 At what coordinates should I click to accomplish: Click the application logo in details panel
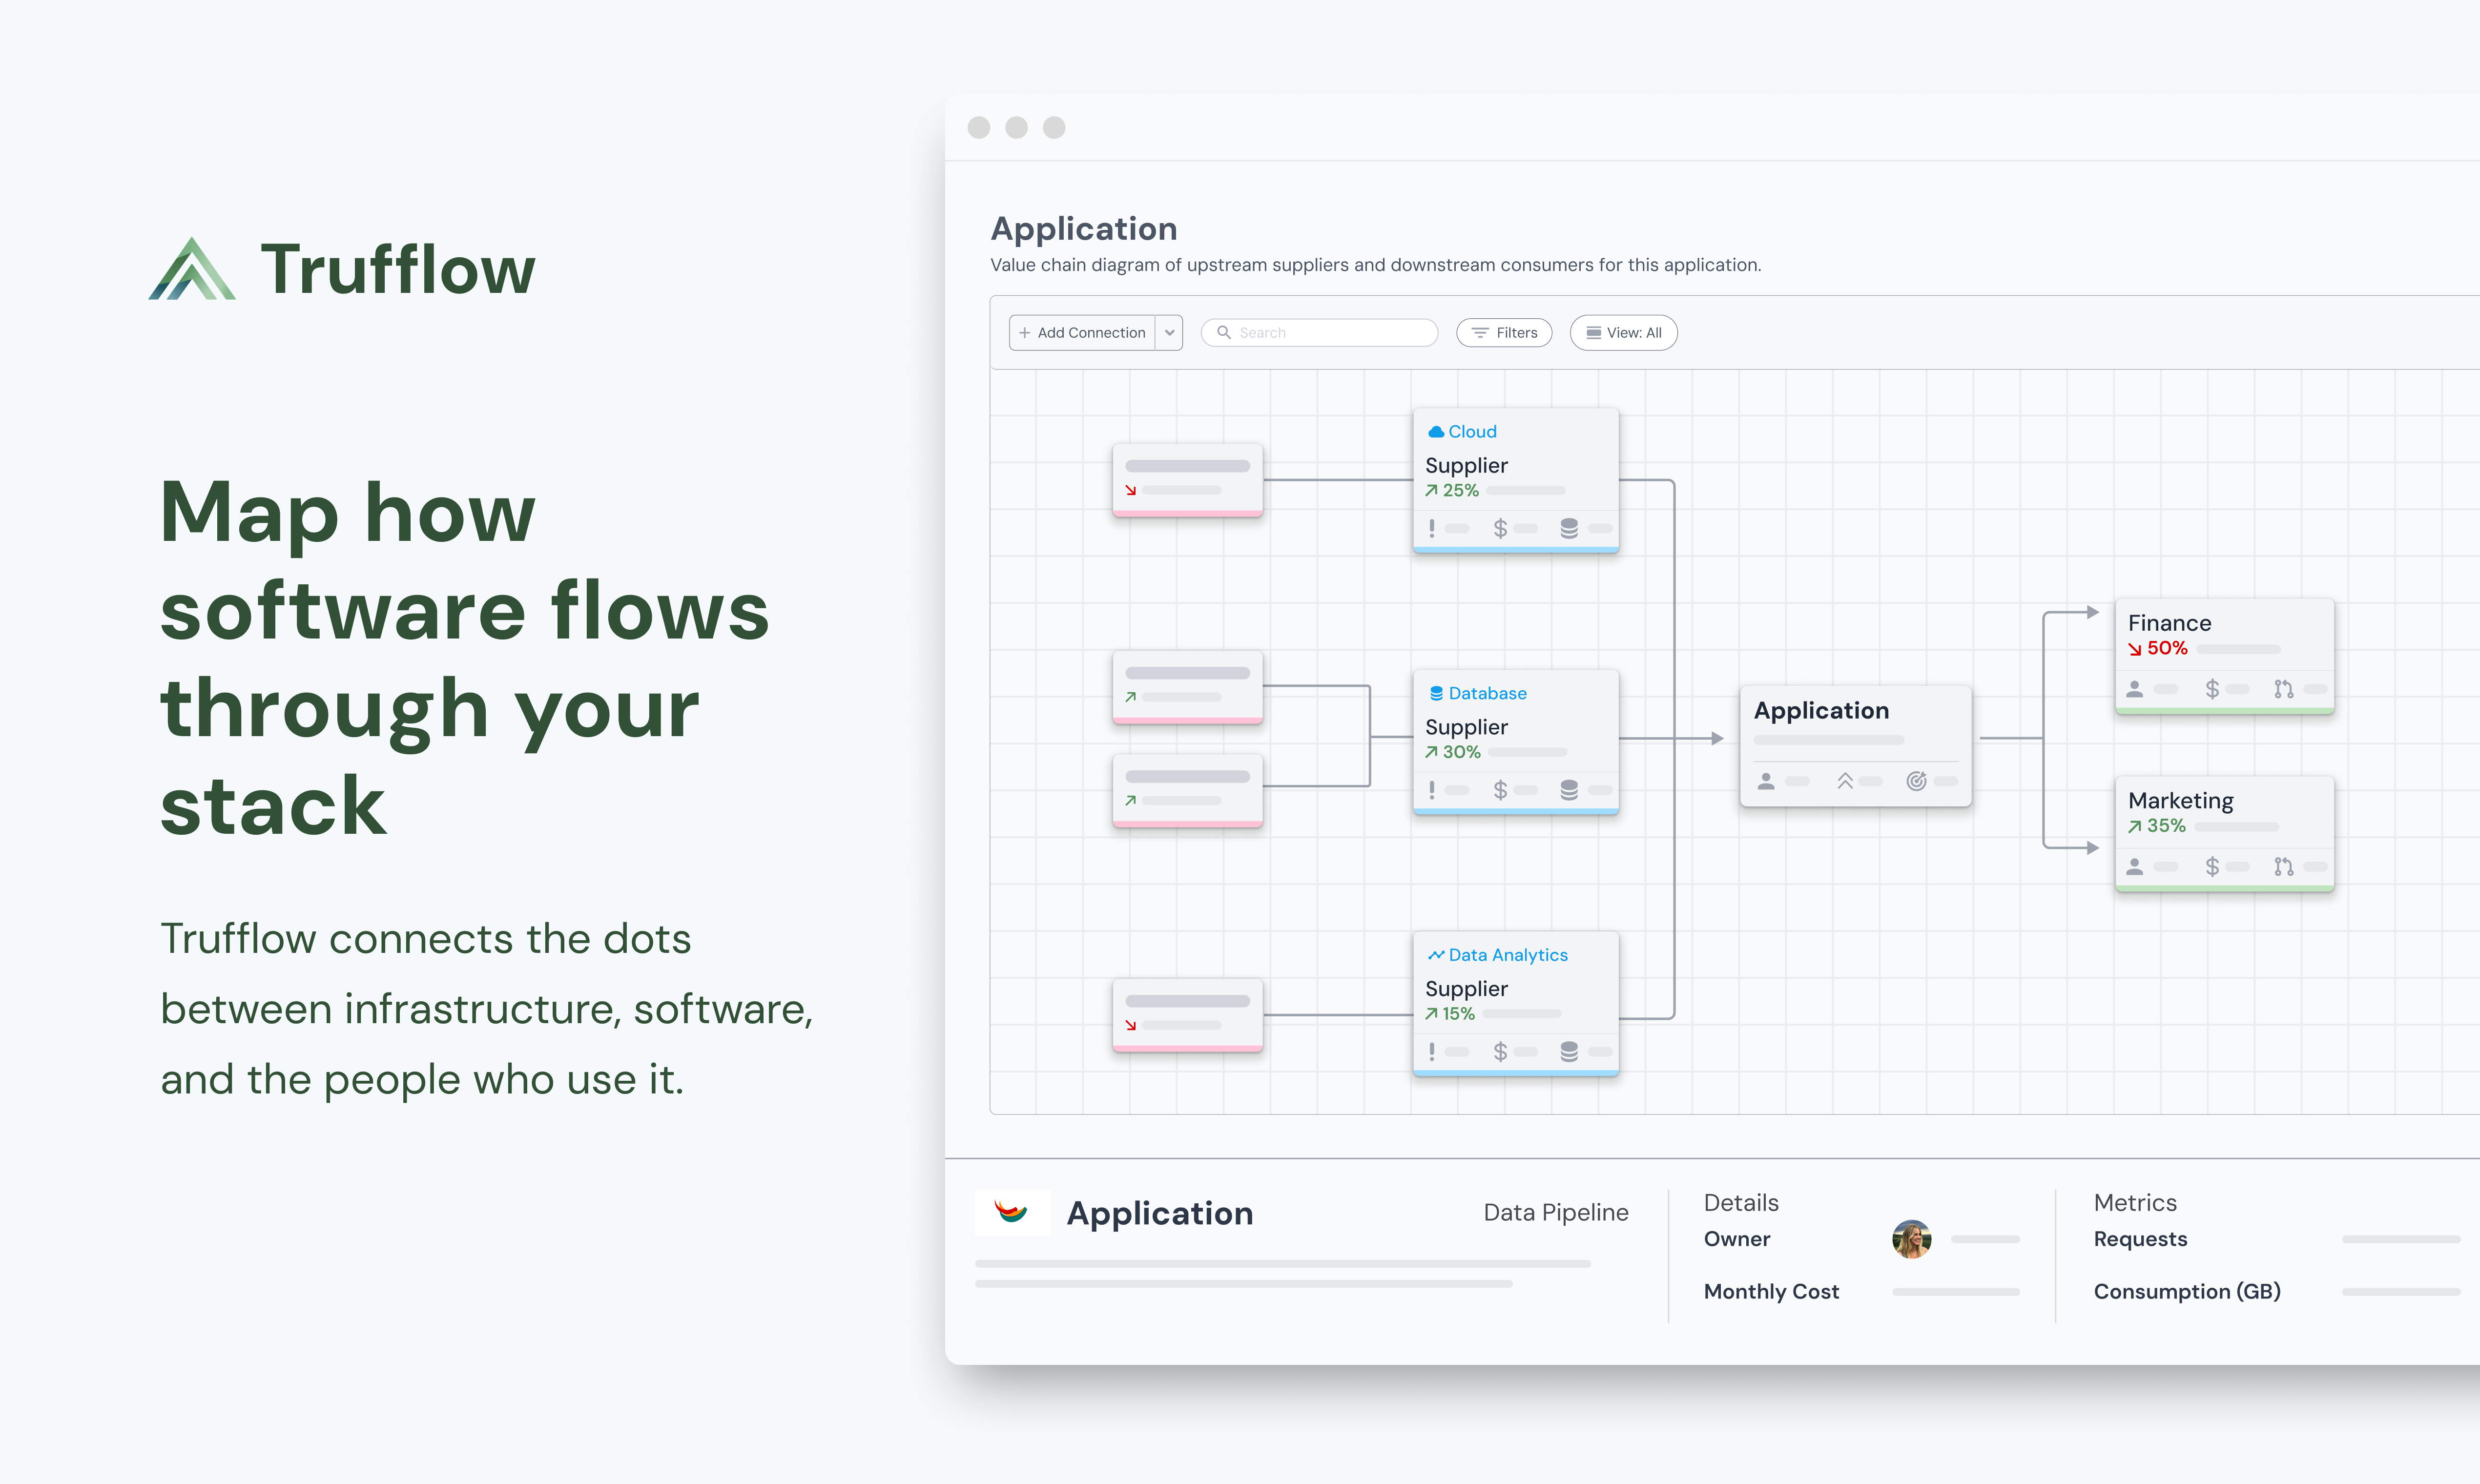pos(1012,1212)
